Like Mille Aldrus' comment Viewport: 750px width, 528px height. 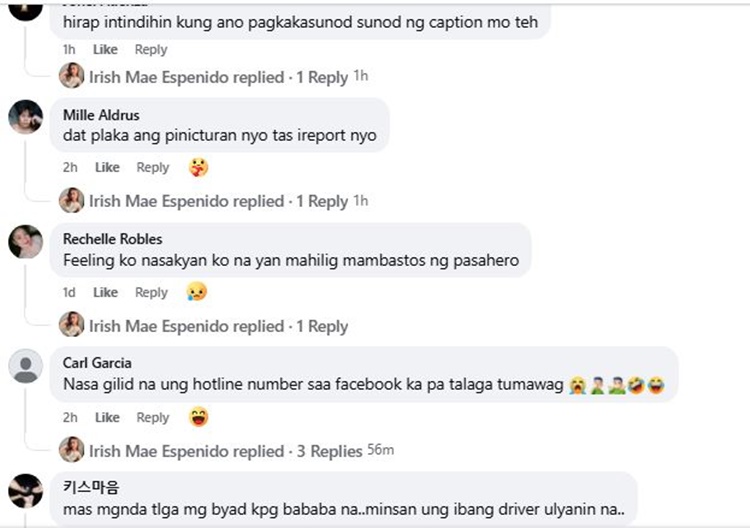click(107, 167)
